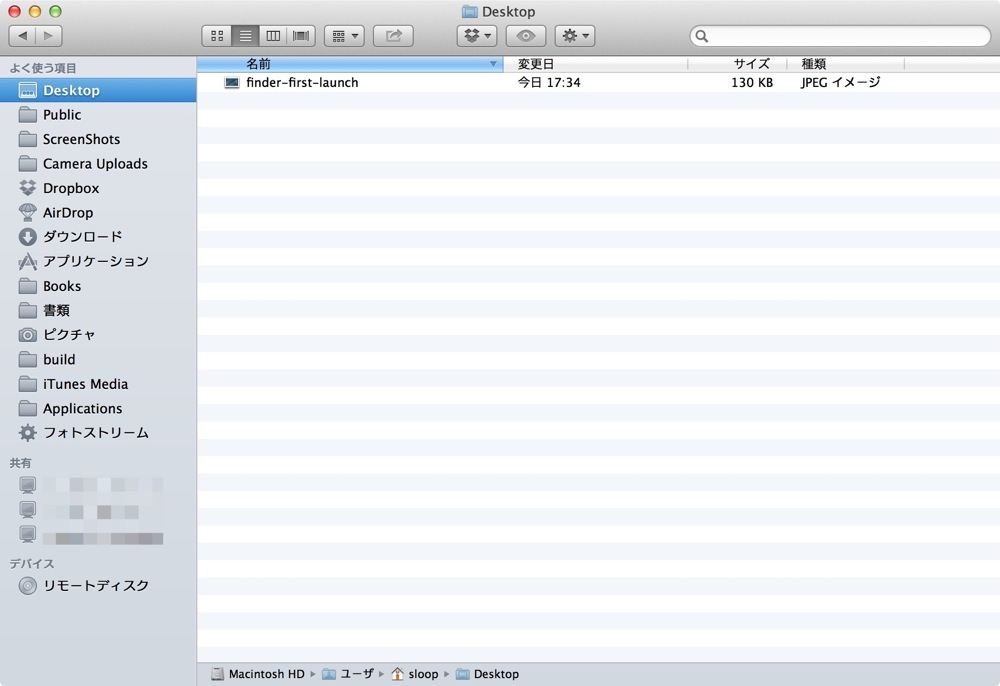Sort by サイズ column header
This screenshot has height=686, width=1000.
(x=738, y=64)
